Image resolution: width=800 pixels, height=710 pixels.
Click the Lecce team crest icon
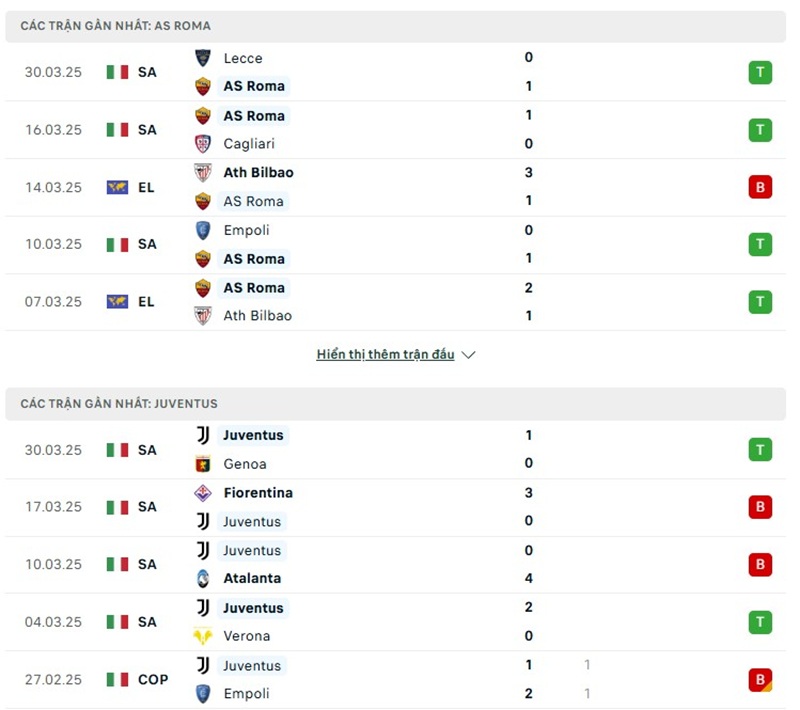pos(203,58)
